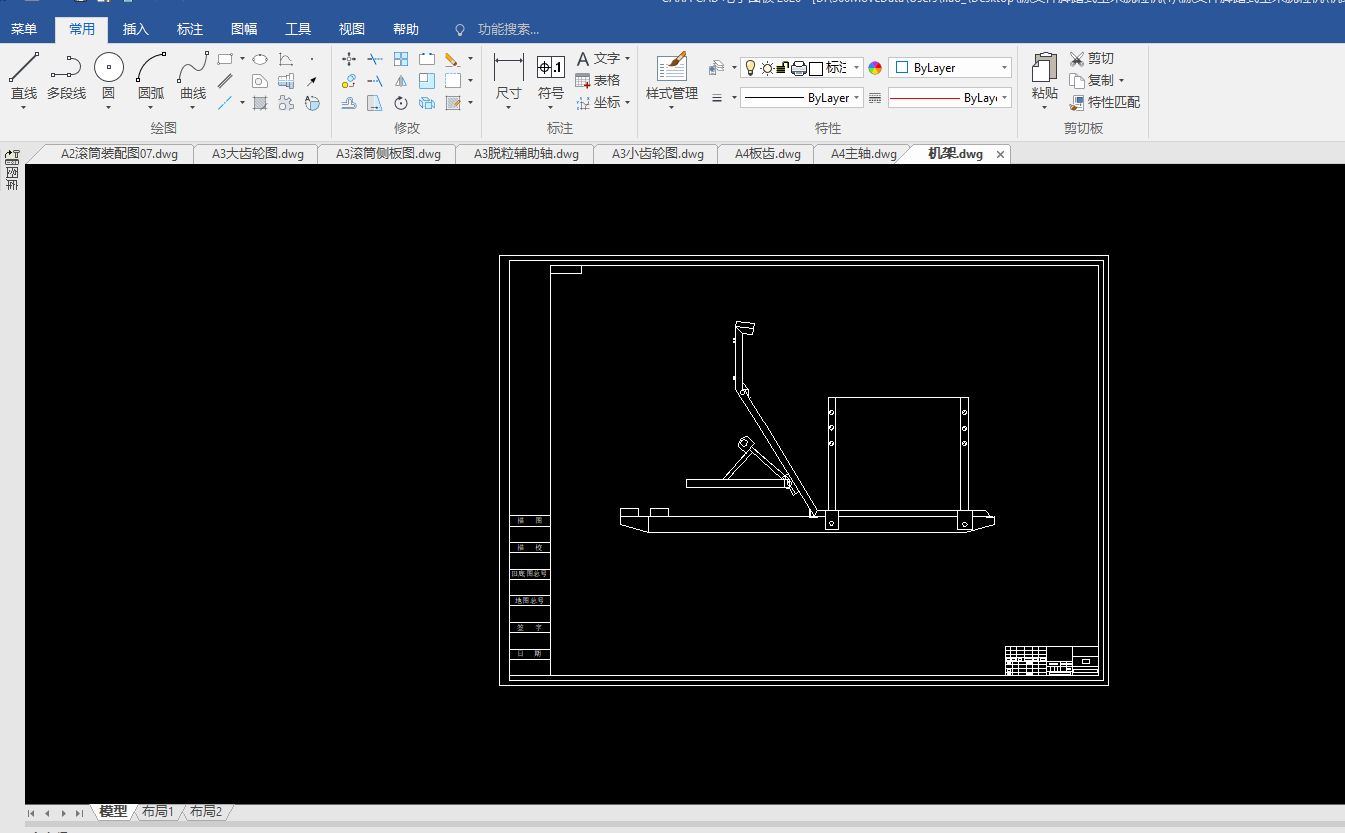The image size is (1345, 833).
Task: Pick the 圆 (Circle) tool
Action: click(108, 68)
